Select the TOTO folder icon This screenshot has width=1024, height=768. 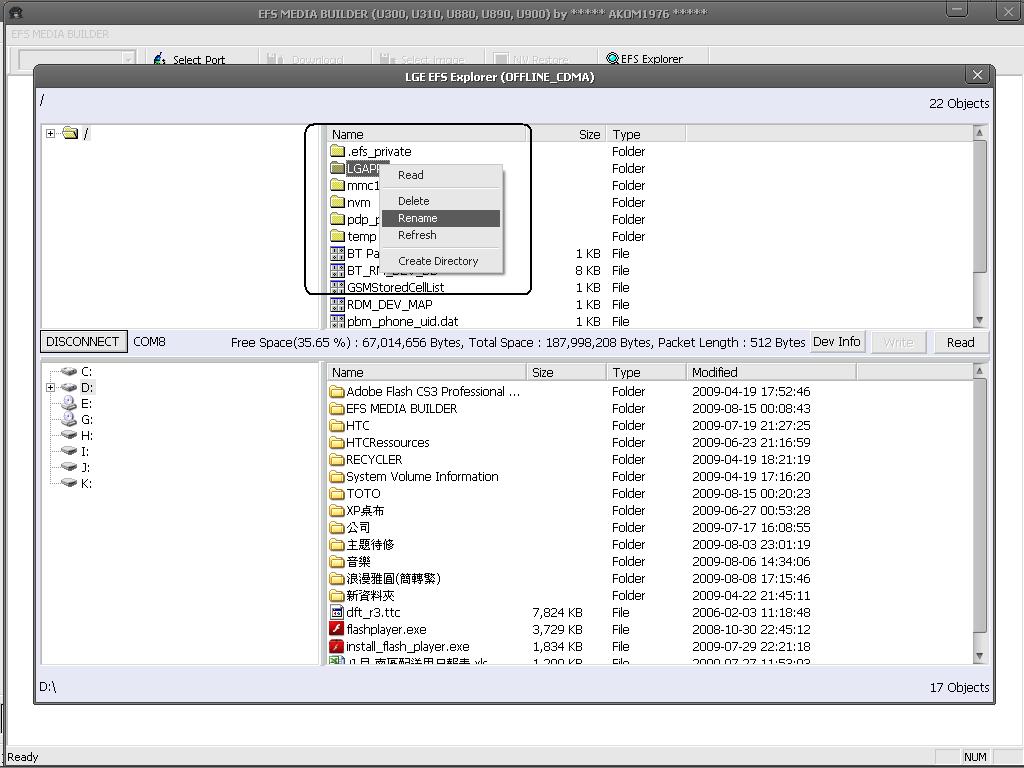point(336,494)
